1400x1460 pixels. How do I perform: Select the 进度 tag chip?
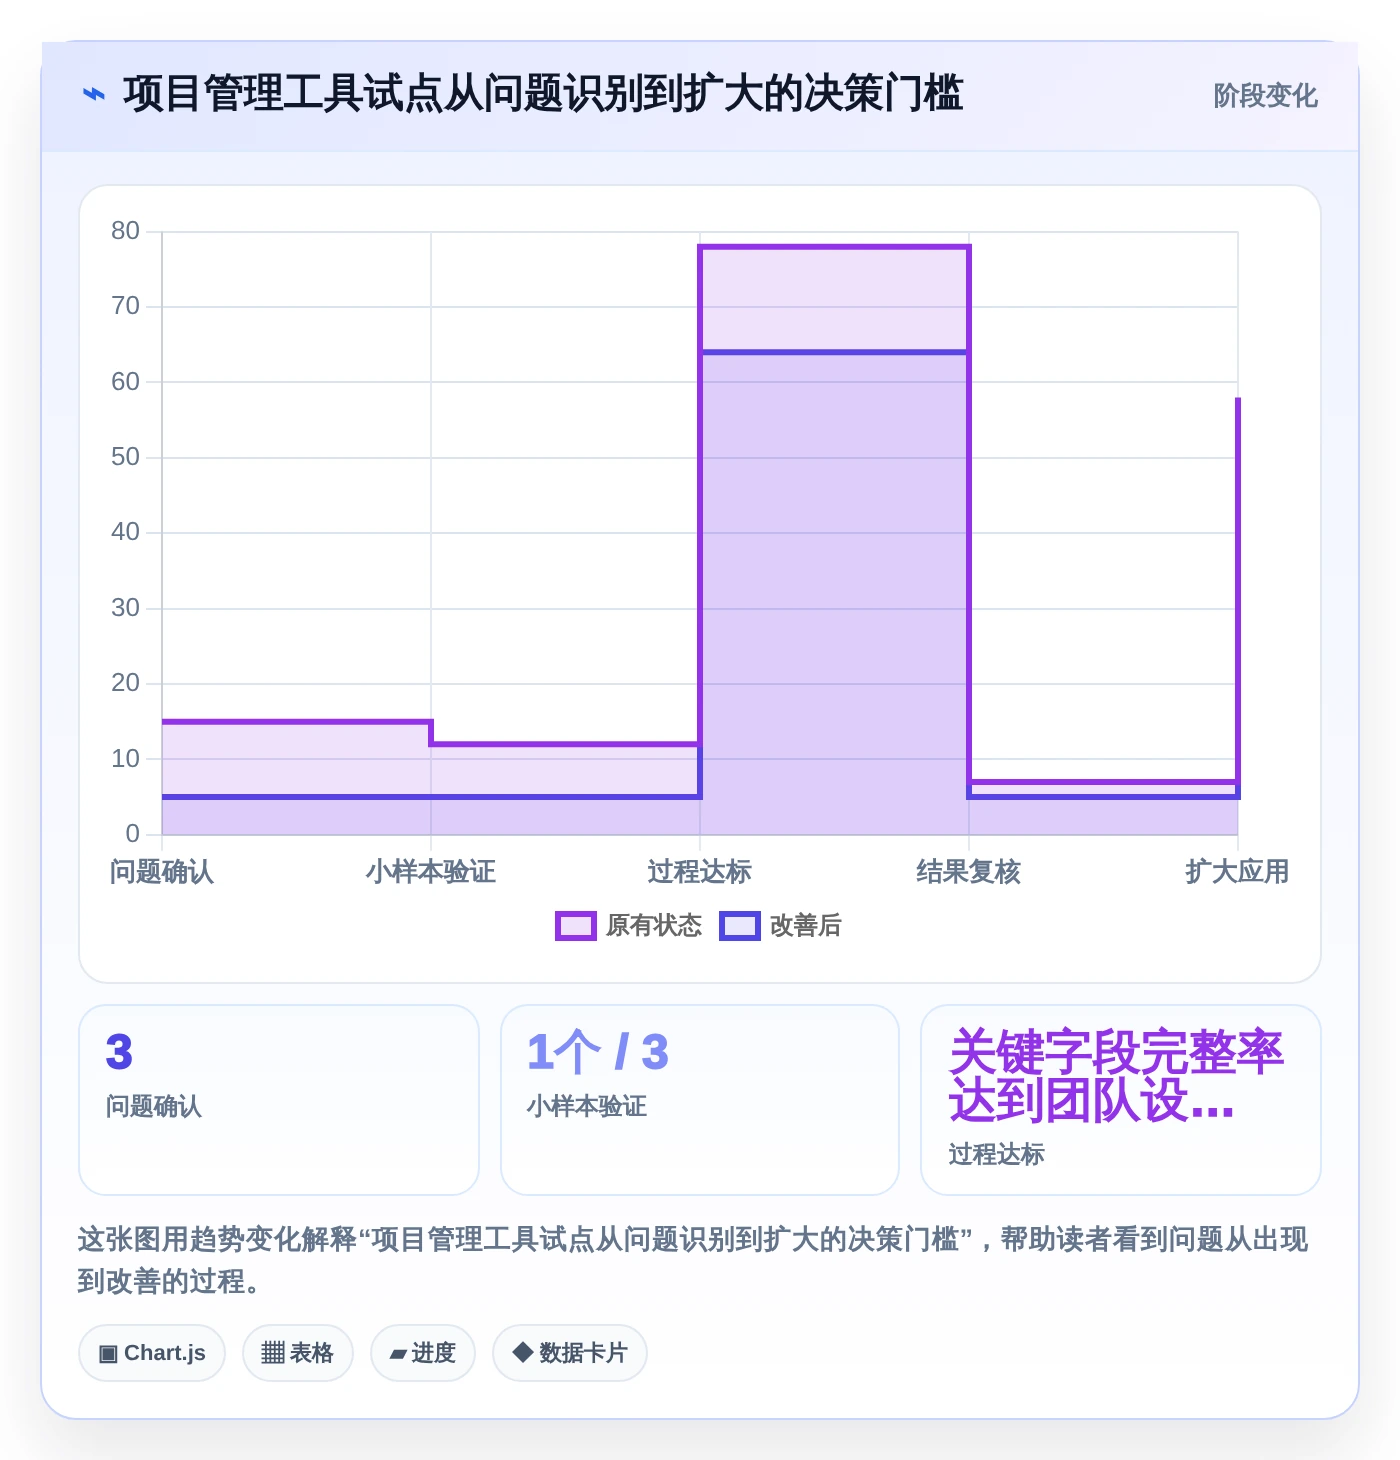(x=423, y=1353)
